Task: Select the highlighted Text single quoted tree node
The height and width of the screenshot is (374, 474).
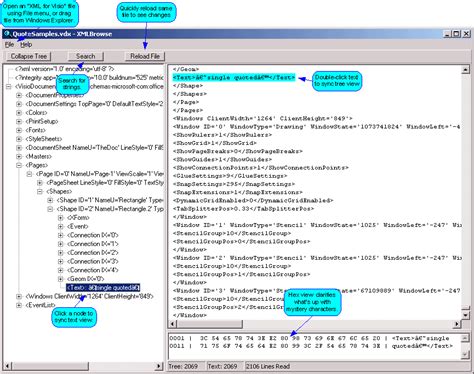Action: pos(103,288)
